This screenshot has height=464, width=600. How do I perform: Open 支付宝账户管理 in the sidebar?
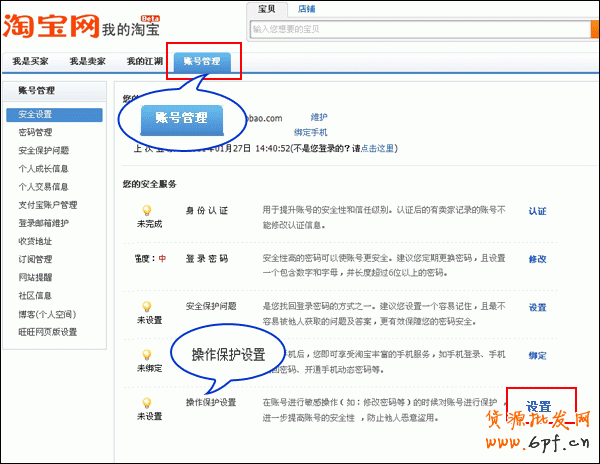pos(48,205)
